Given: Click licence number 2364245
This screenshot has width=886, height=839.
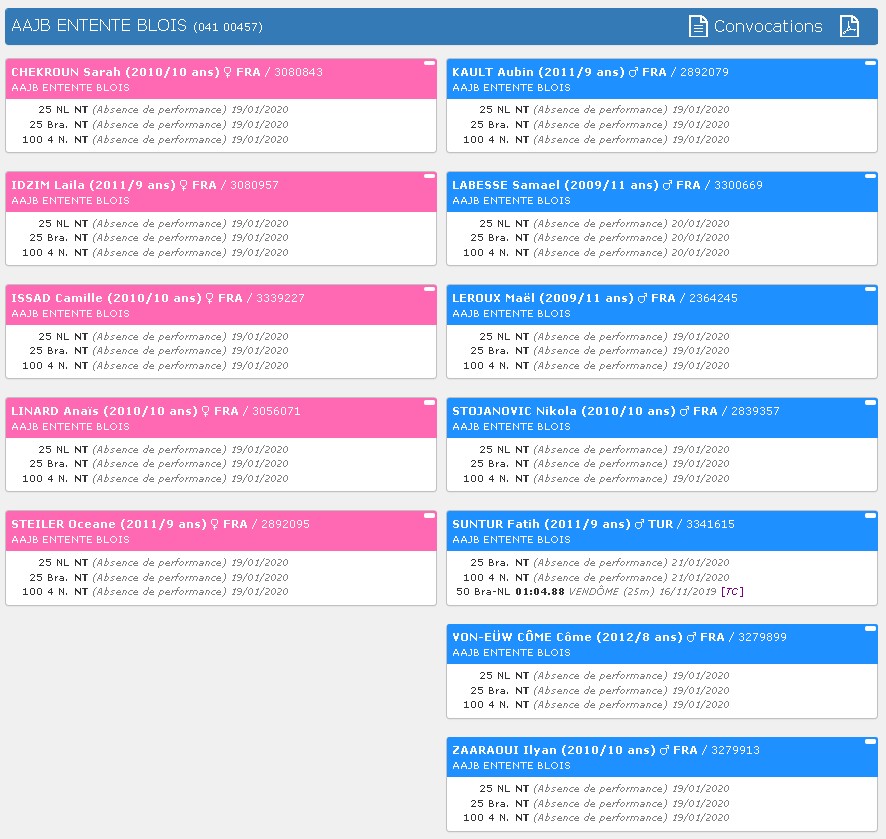Looking at the screenshot, I should pos(713,298).
